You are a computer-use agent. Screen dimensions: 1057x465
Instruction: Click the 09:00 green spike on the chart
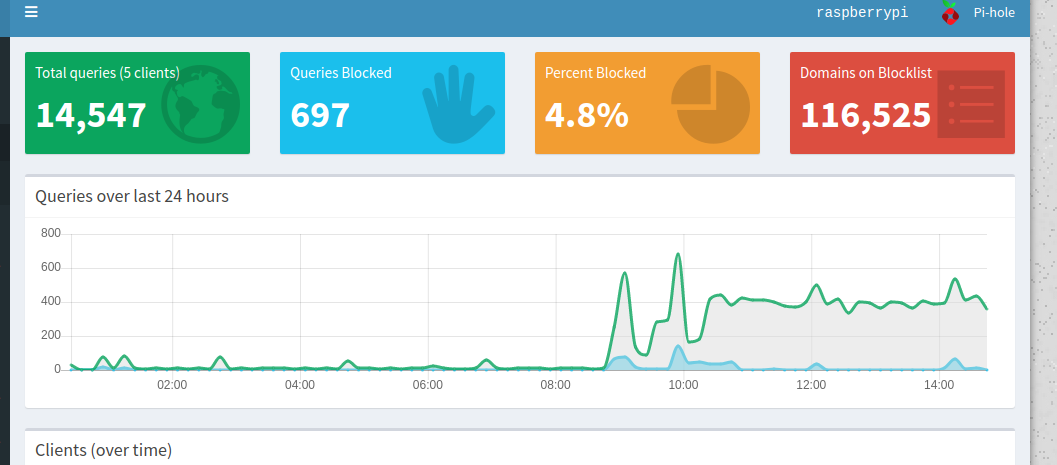point(624,273)
